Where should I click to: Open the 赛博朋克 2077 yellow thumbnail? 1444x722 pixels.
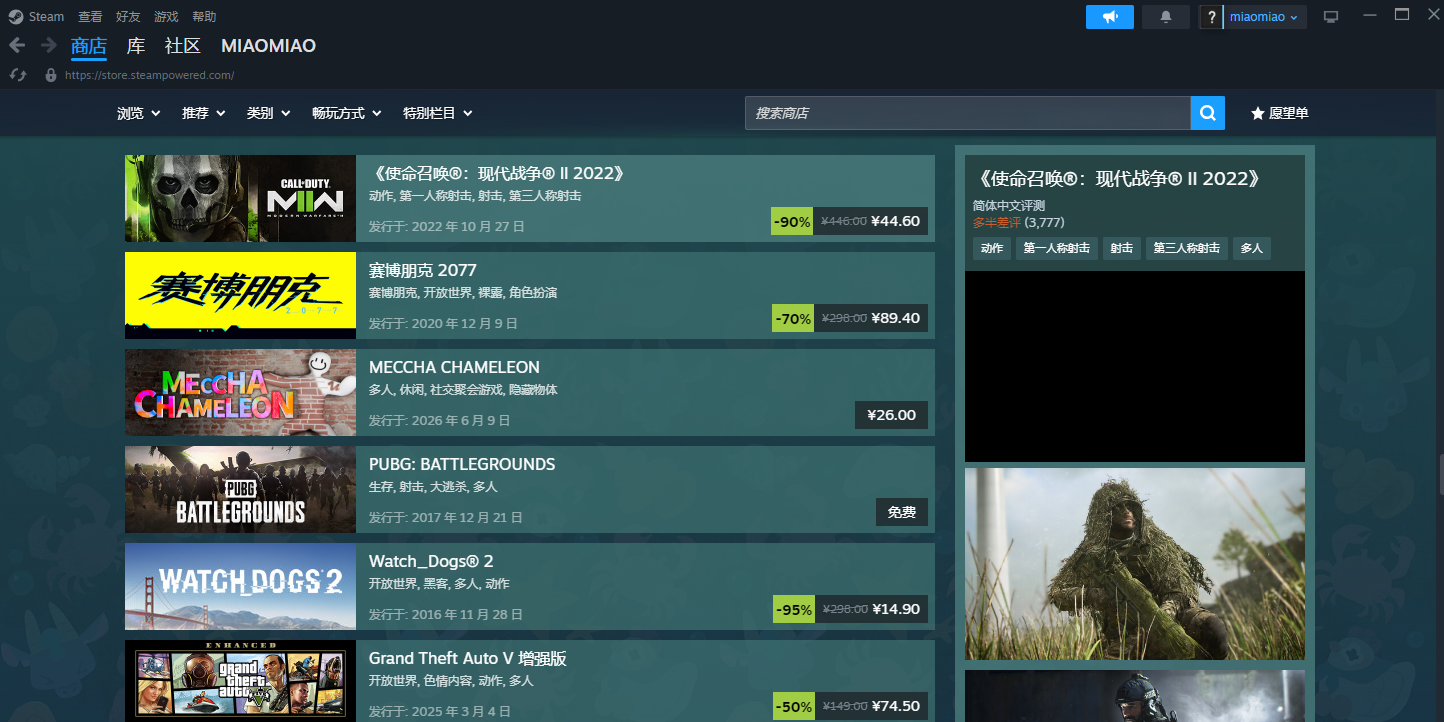(x=240, y=295)
